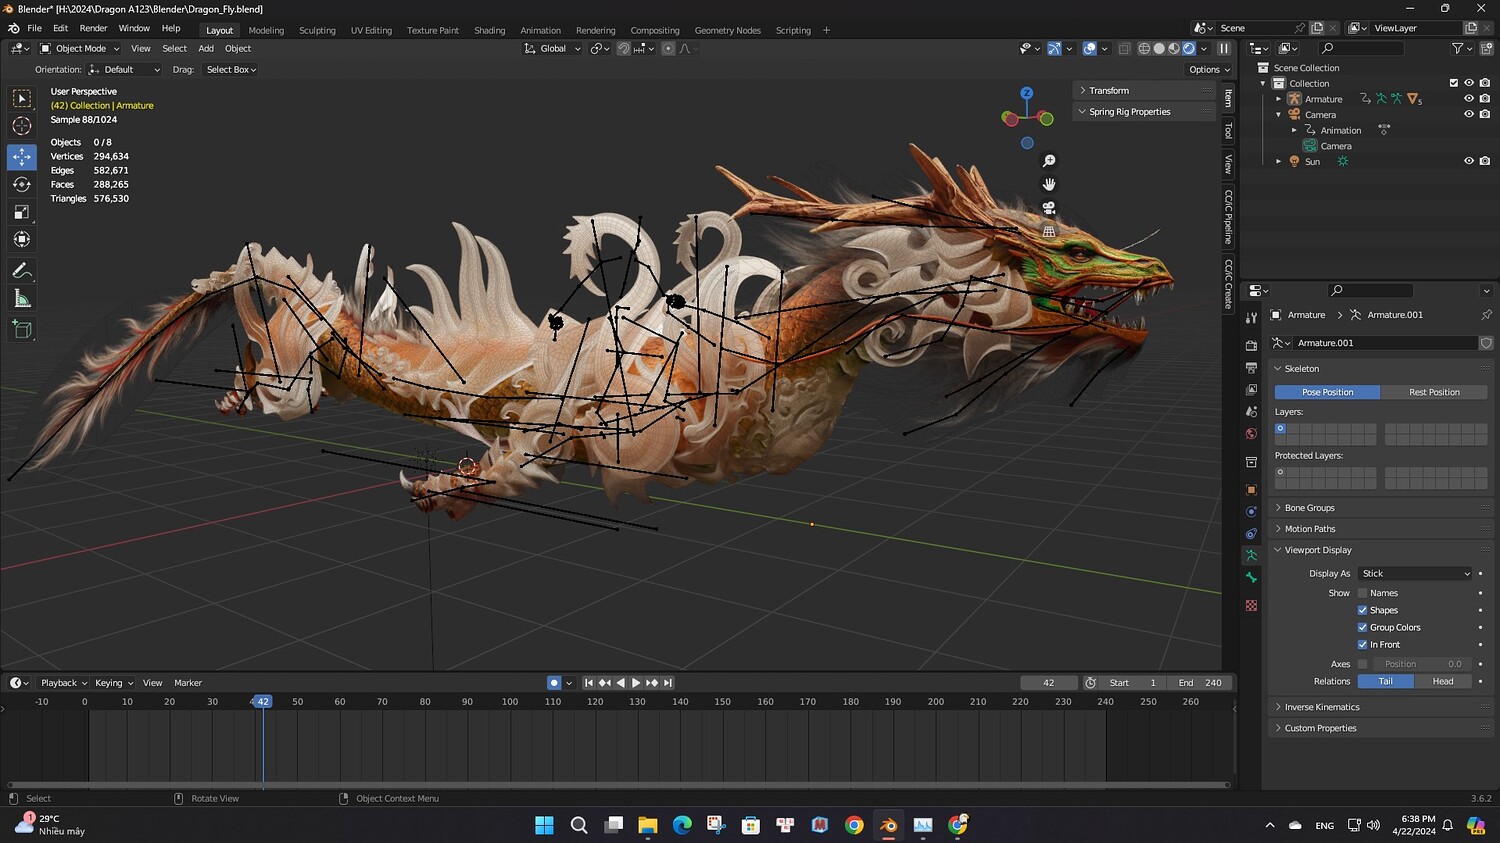Hide the Camera object using its eye icon

(1469, 114)
